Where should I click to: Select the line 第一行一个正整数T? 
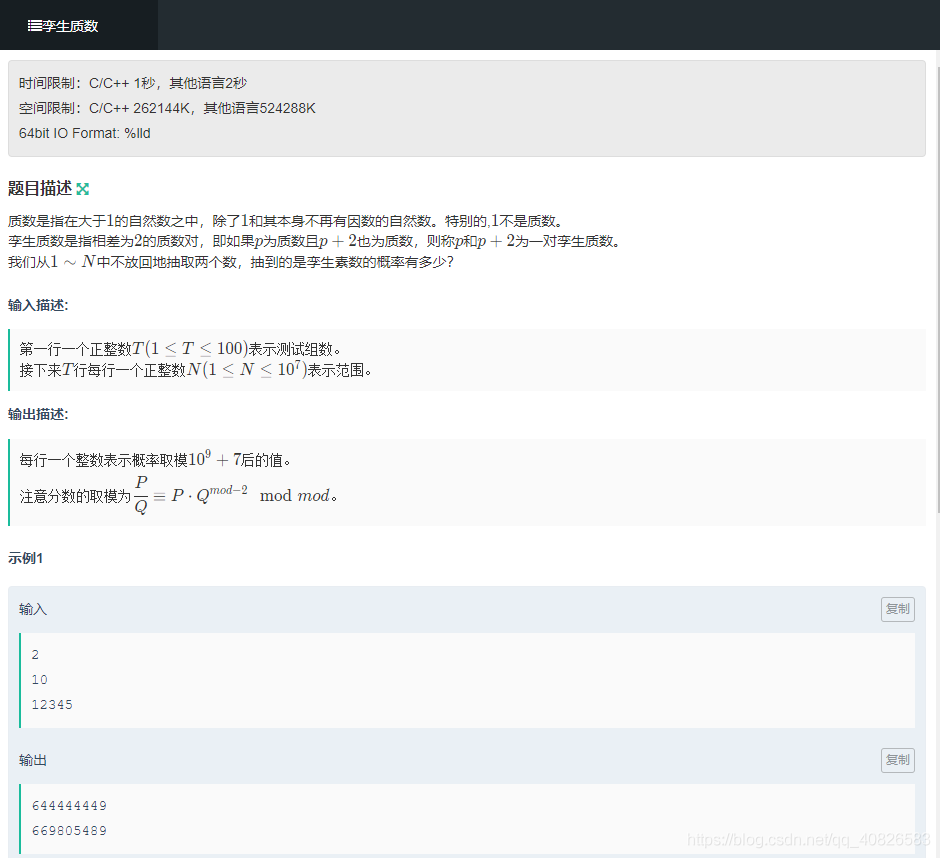click(180, 348)
